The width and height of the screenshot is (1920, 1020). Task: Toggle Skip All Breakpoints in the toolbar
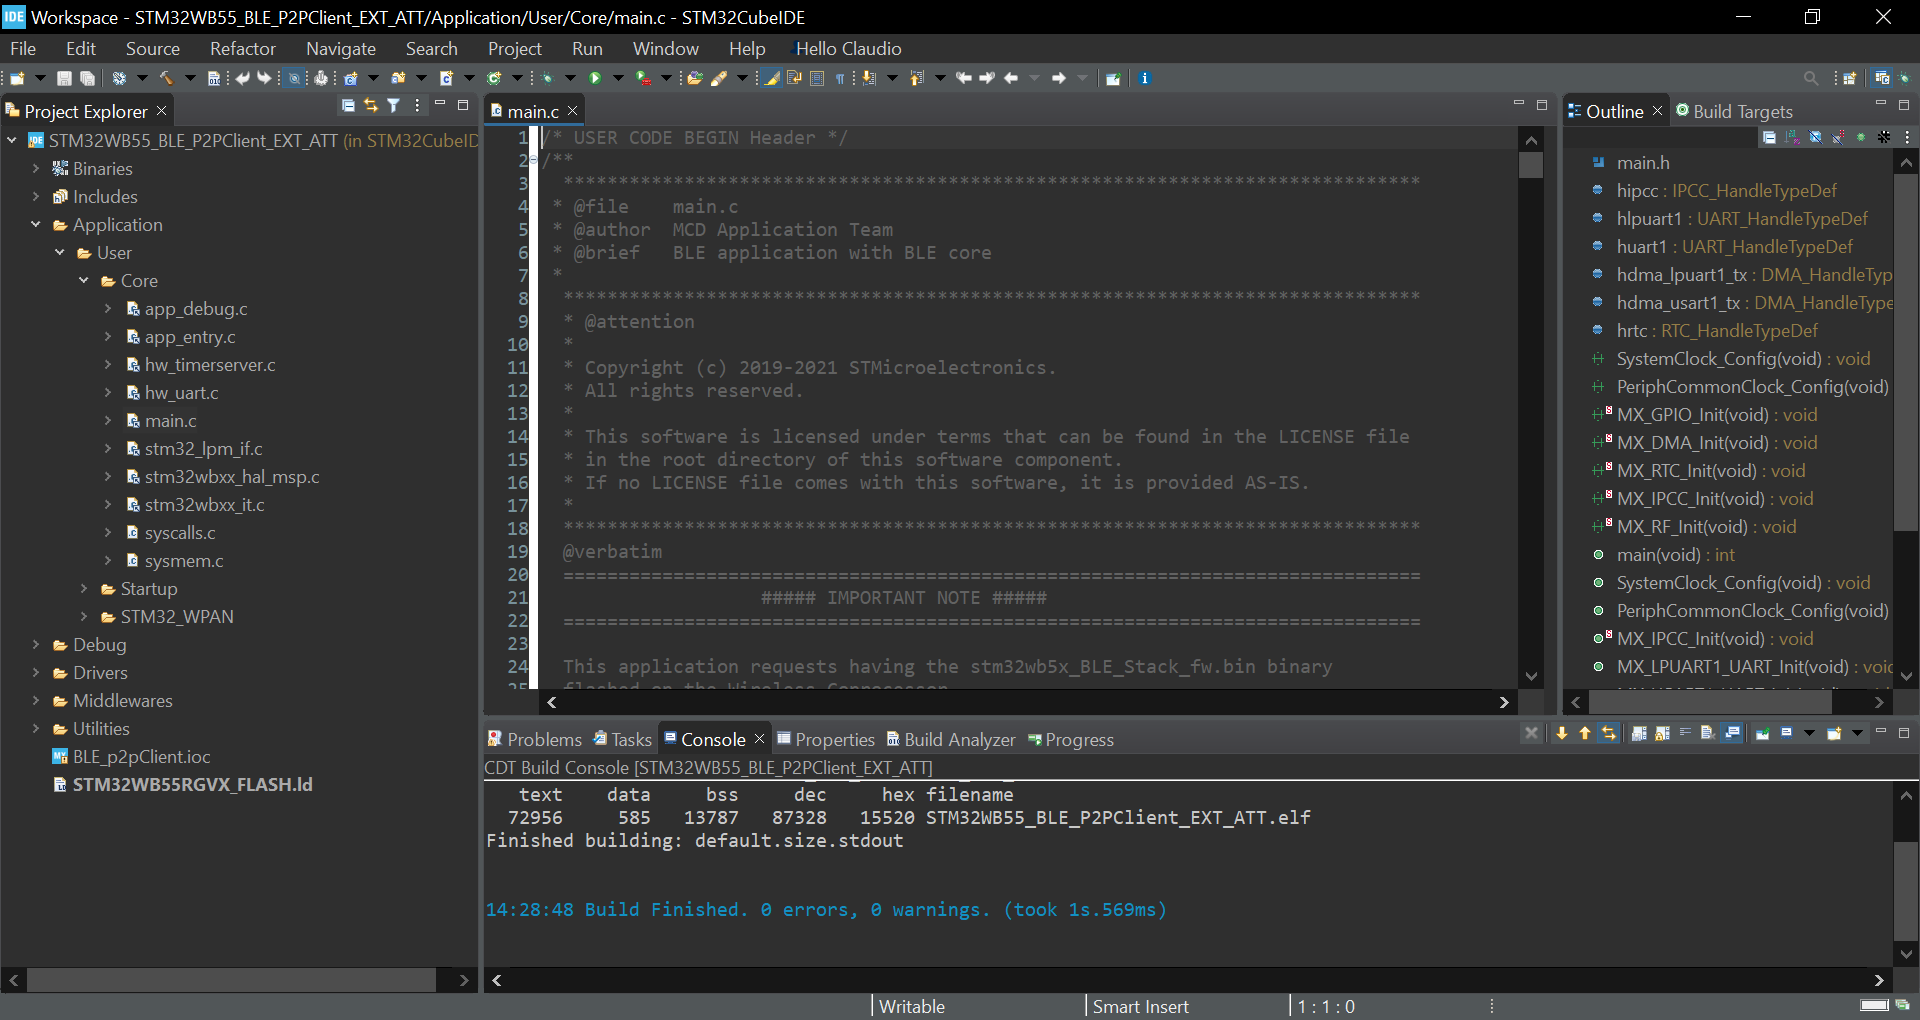pos(295,78)
